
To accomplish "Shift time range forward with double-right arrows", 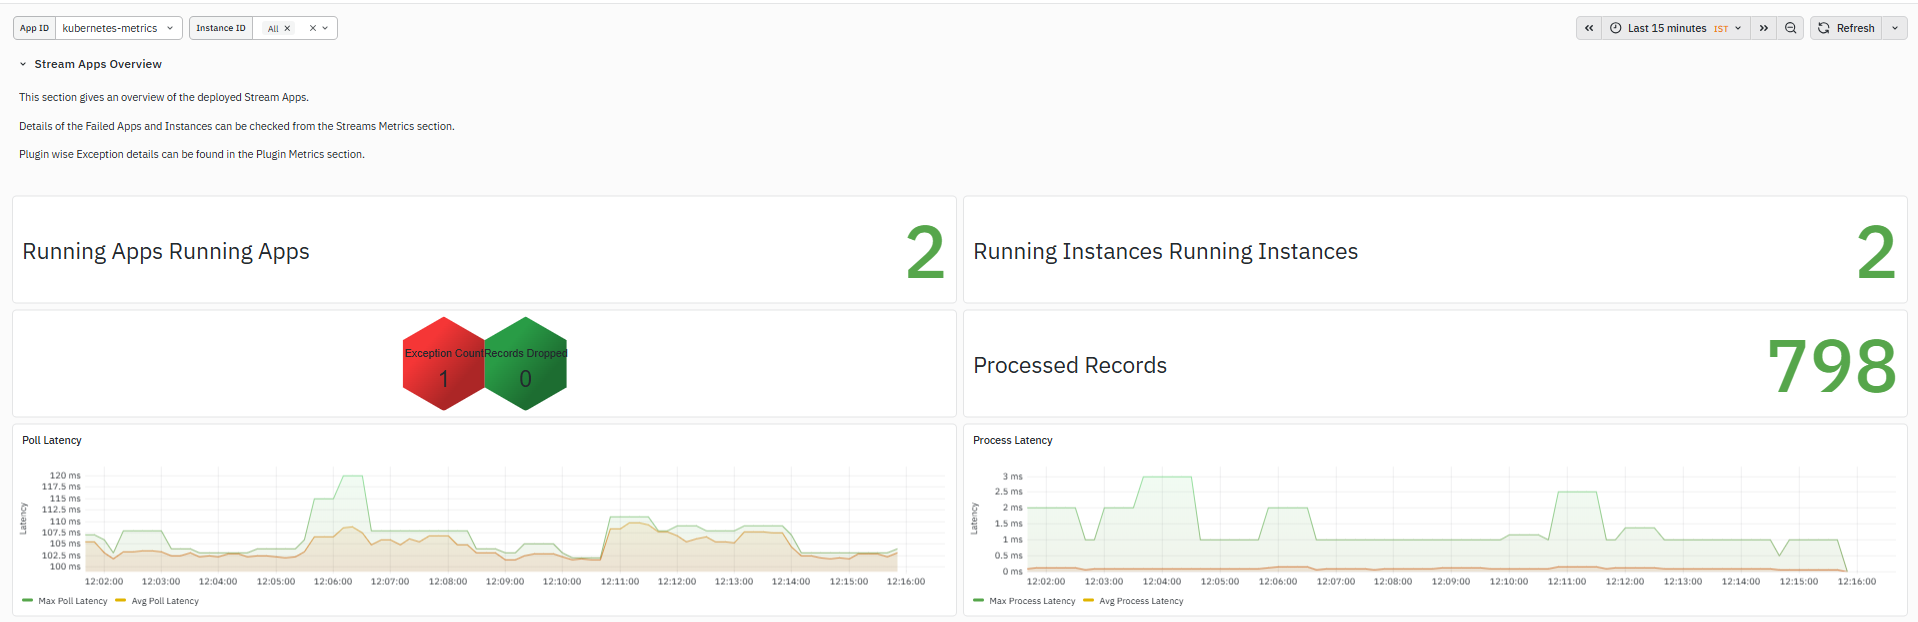I will pyautogui.click(x=1764, y=28).
